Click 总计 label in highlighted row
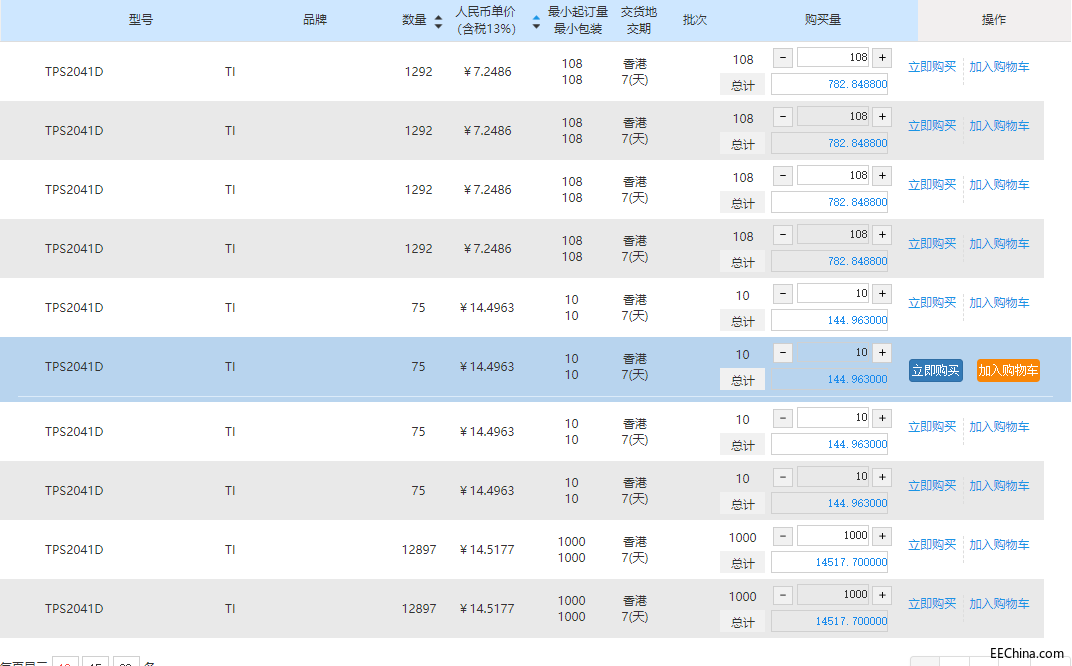Screen dimensions: 1072x666 tap(742, 379)
